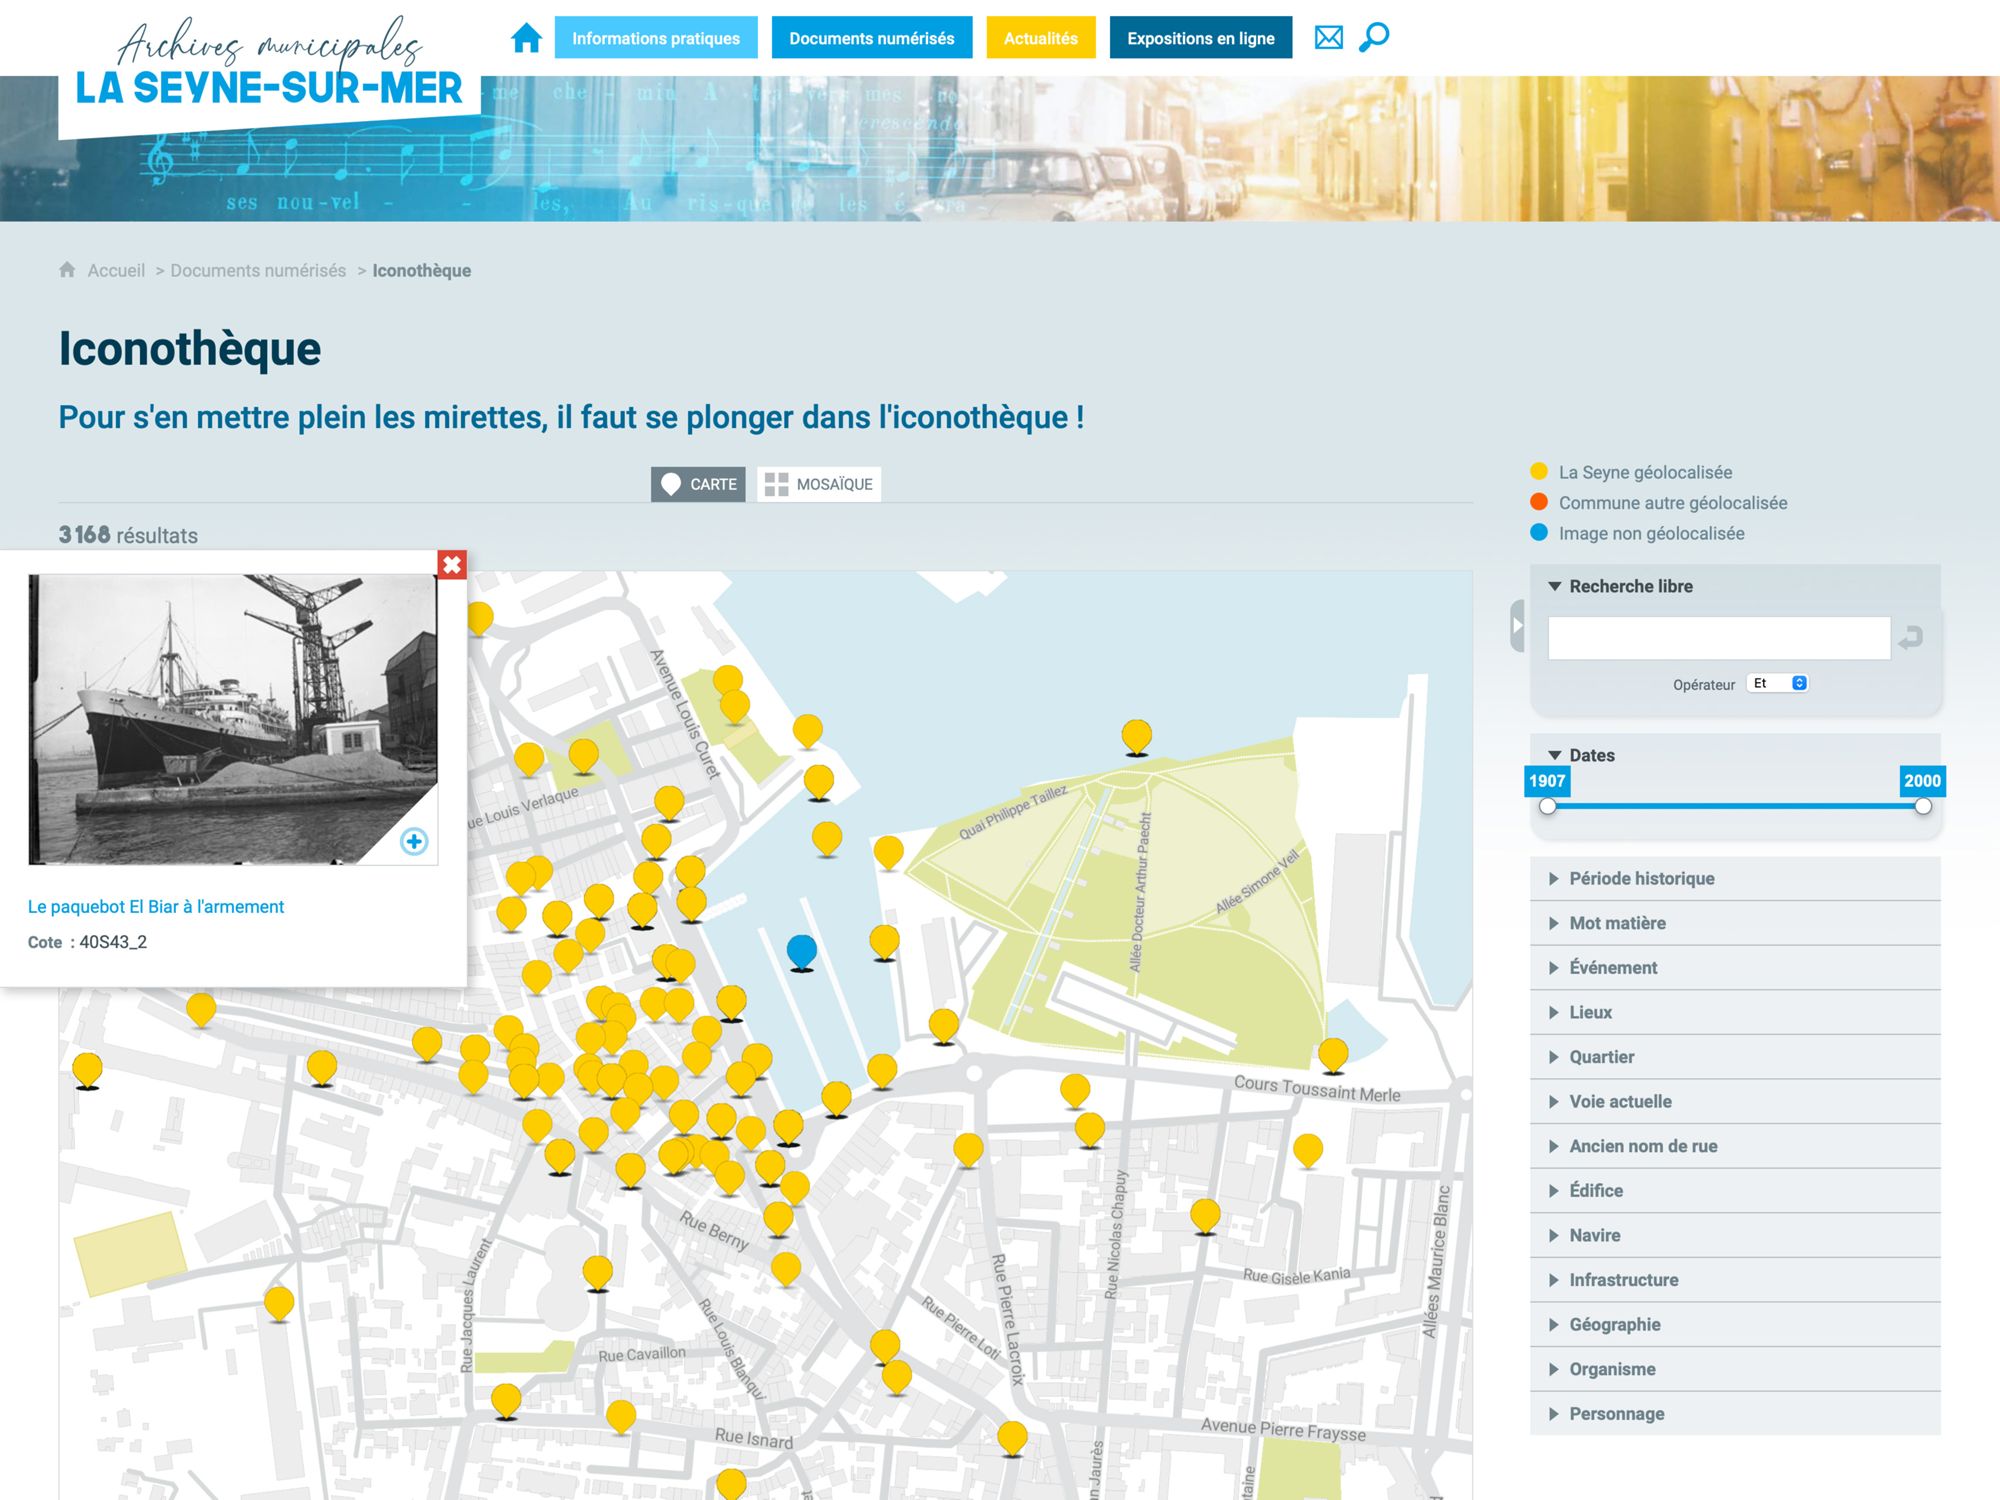Click the breadcrumb home icon
The image size is (2000, 1500).
[67, 270]
